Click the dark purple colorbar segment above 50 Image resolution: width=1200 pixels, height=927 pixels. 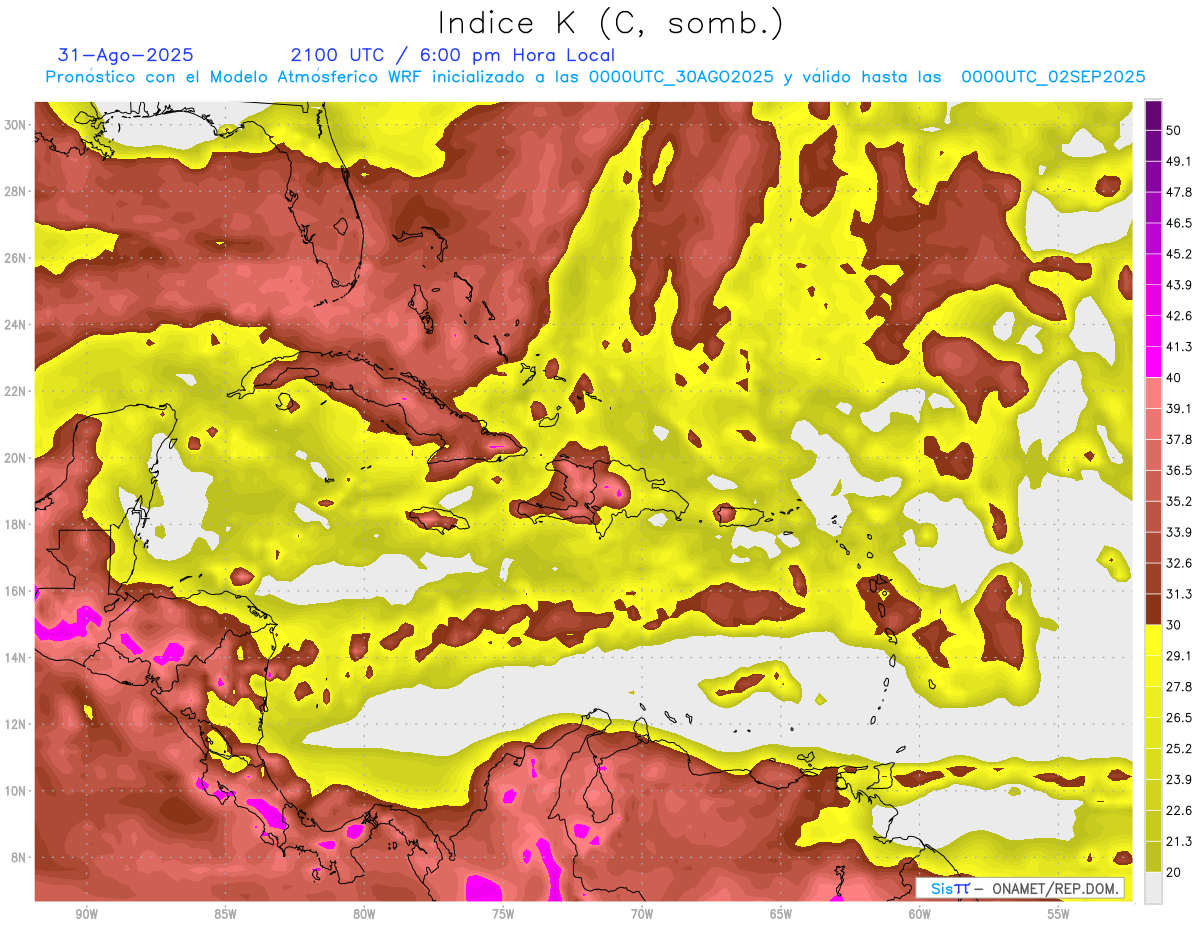point(1153,116)
